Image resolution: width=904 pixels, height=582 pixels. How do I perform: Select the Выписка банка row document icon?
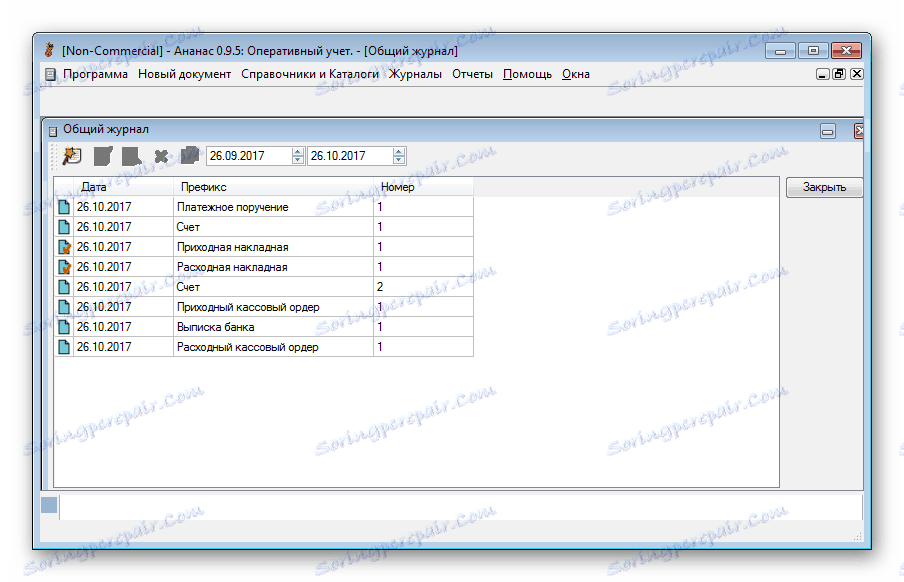click(64, 327)
